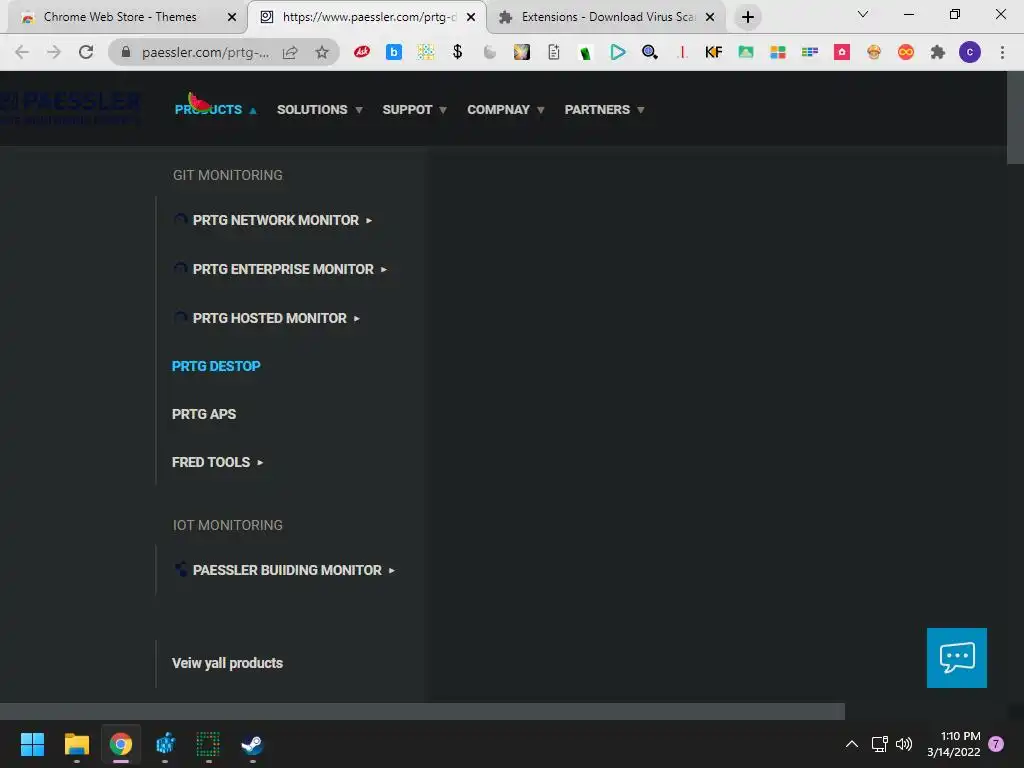
Task: Go back to previous page
Action: click(22, 52)
